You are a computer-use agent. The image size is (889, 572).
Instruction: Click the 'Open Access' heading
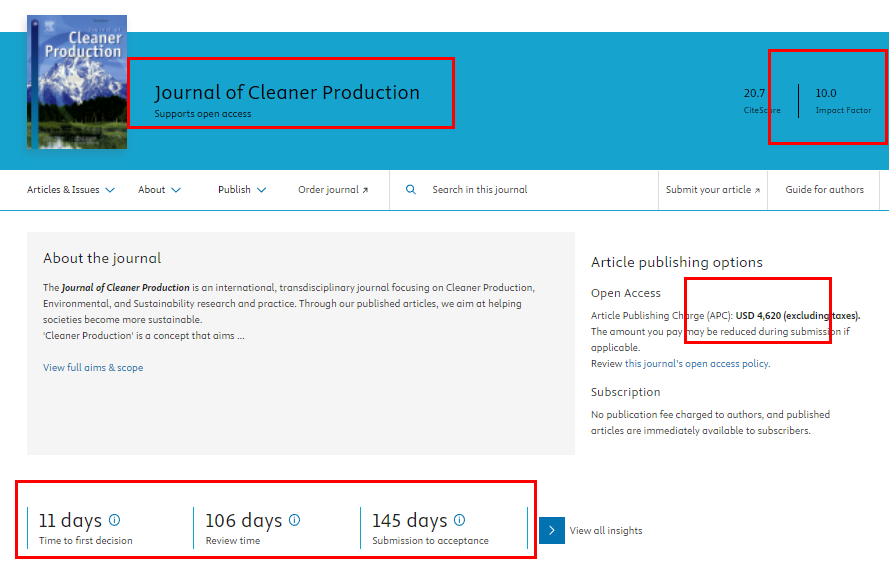(x=625, y=293)
